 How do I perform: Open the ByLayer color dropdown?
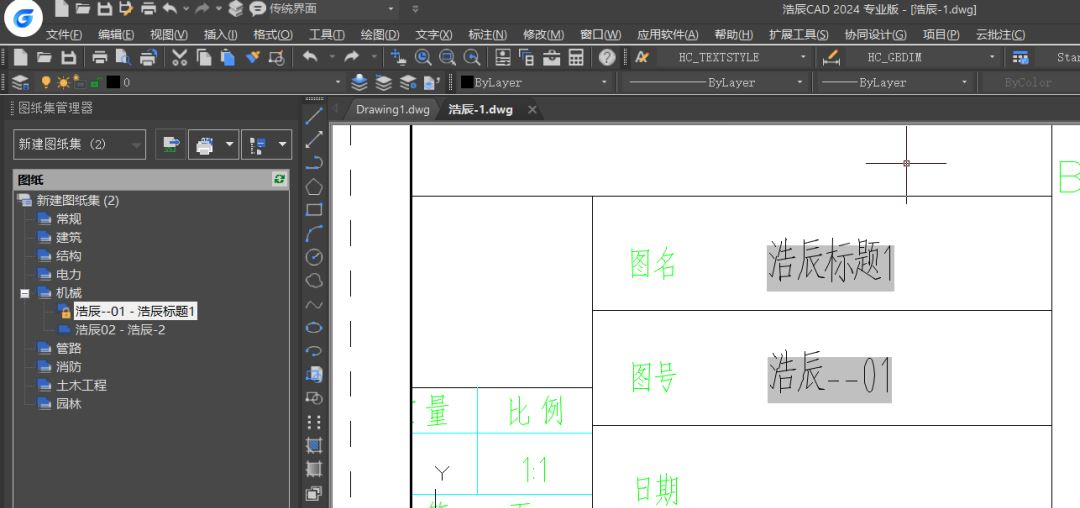pyautogui.click(x=534, y=83)
